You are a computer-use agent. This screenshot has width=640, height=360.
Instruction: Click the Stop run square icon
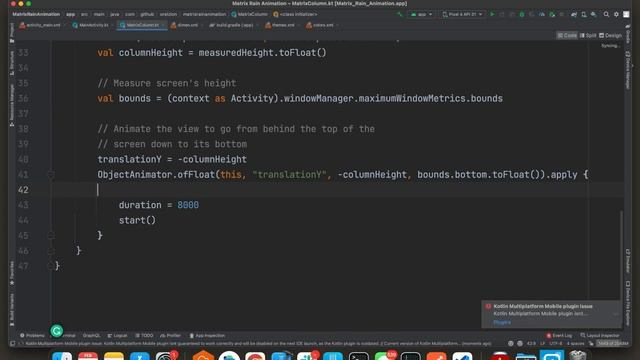(x=562, y=14)
